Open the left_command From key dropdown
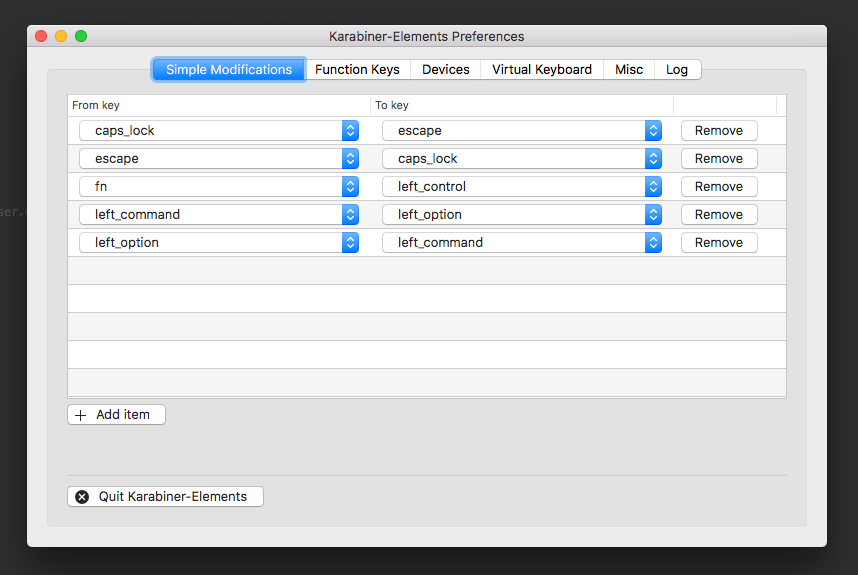Image resolution: width=858 pixels, height=575 pixels. click(219, 214)
